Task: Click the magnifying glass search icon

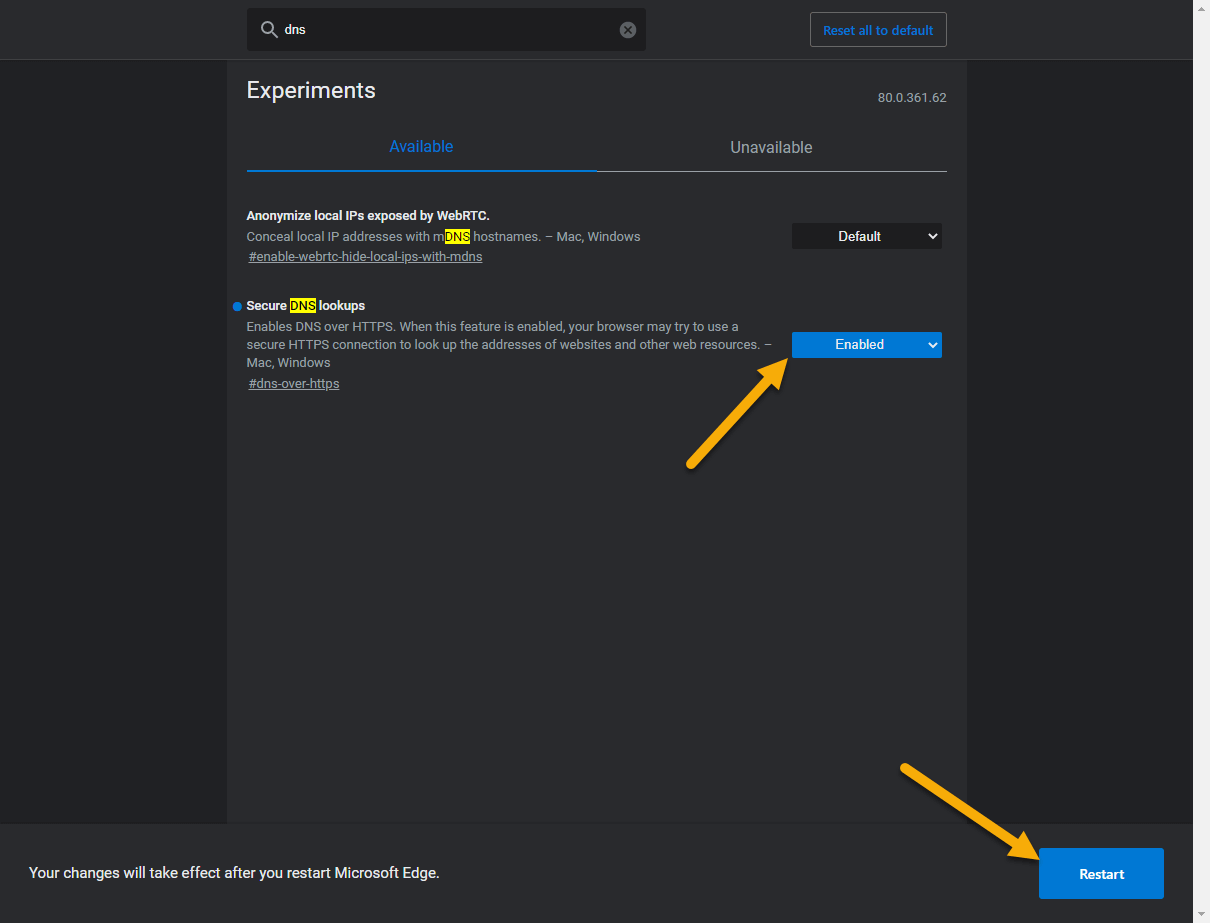Action: pos(268,29)
